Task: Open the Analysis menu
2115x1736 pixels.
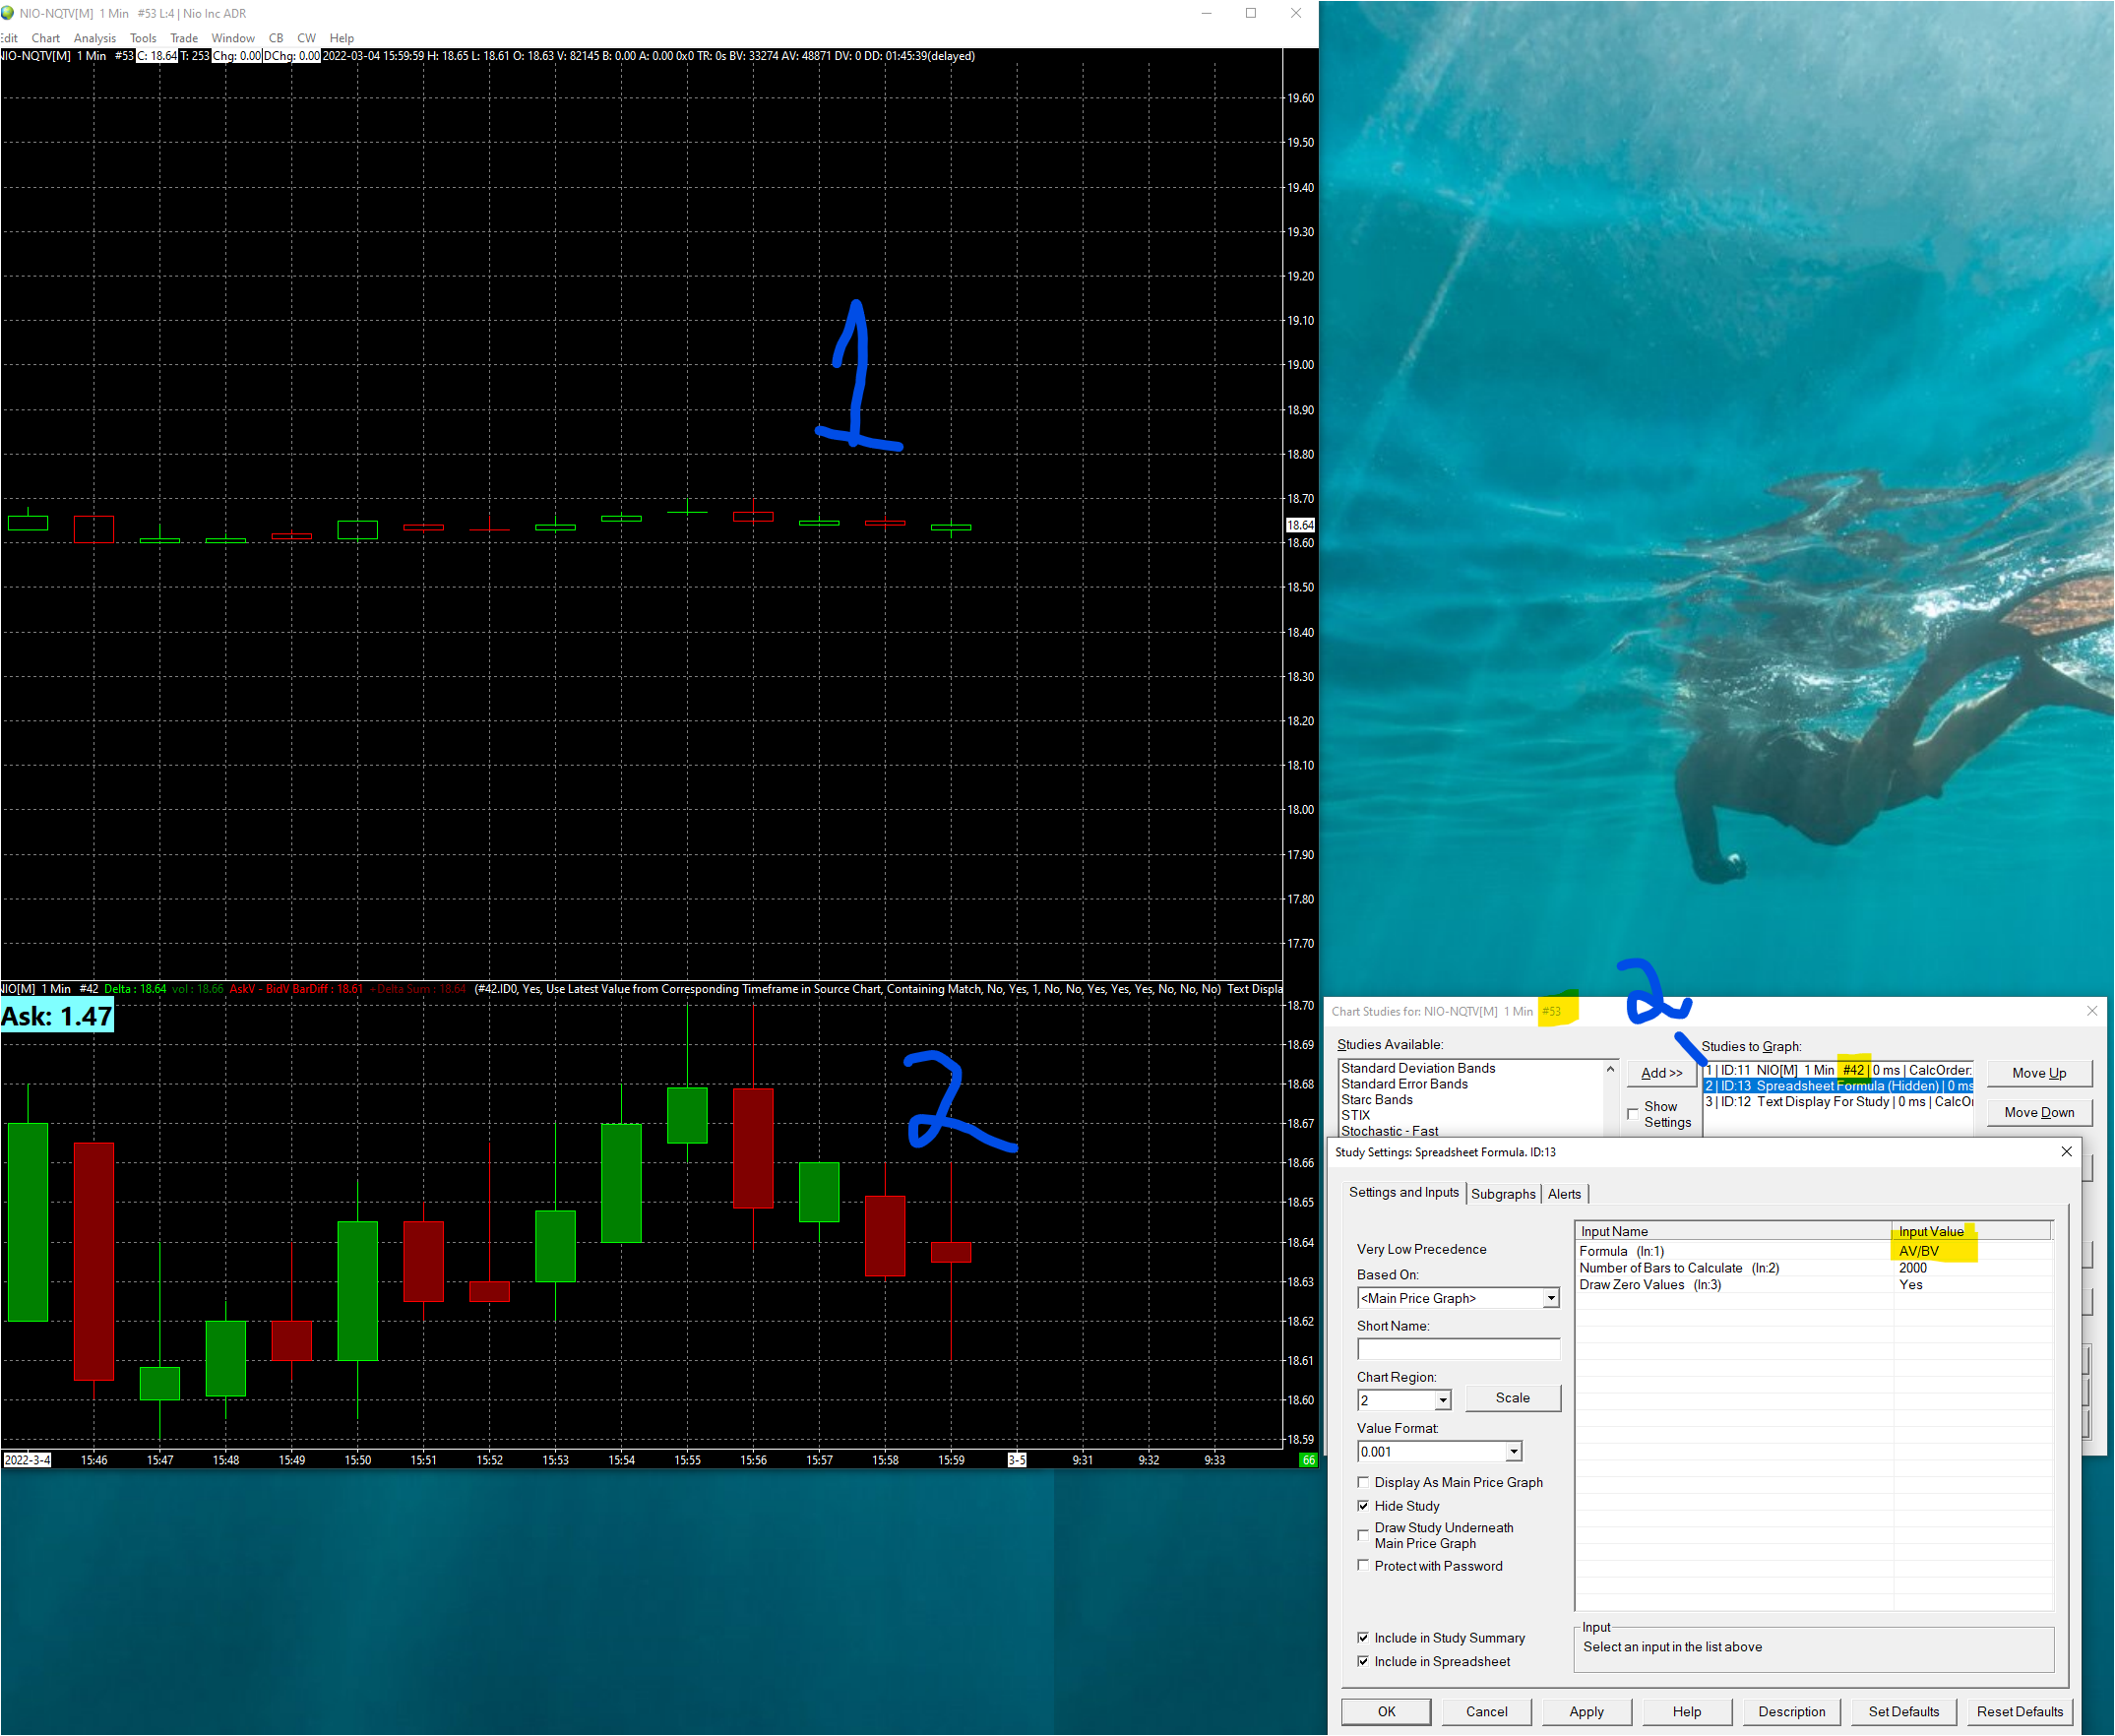Action: tap(94, 38)
